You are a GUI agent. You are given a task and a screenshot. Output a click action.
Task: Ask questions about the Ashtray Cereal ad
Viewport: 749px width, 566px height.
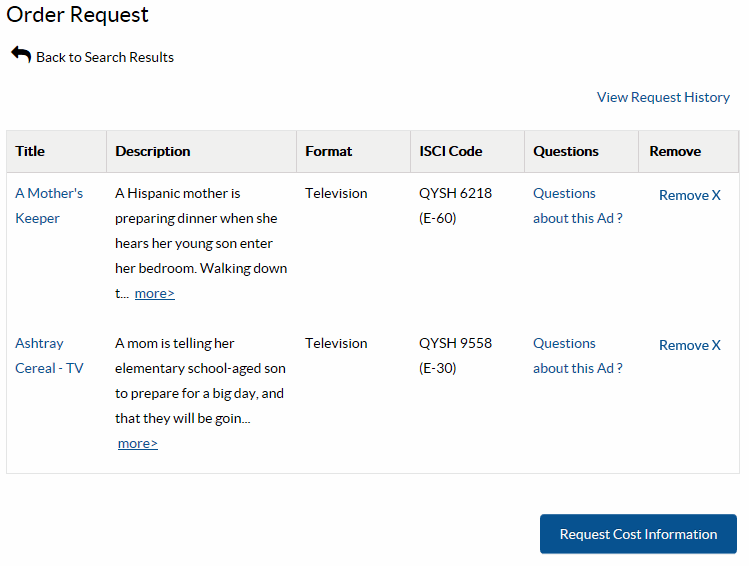click(x=577, y=355)
